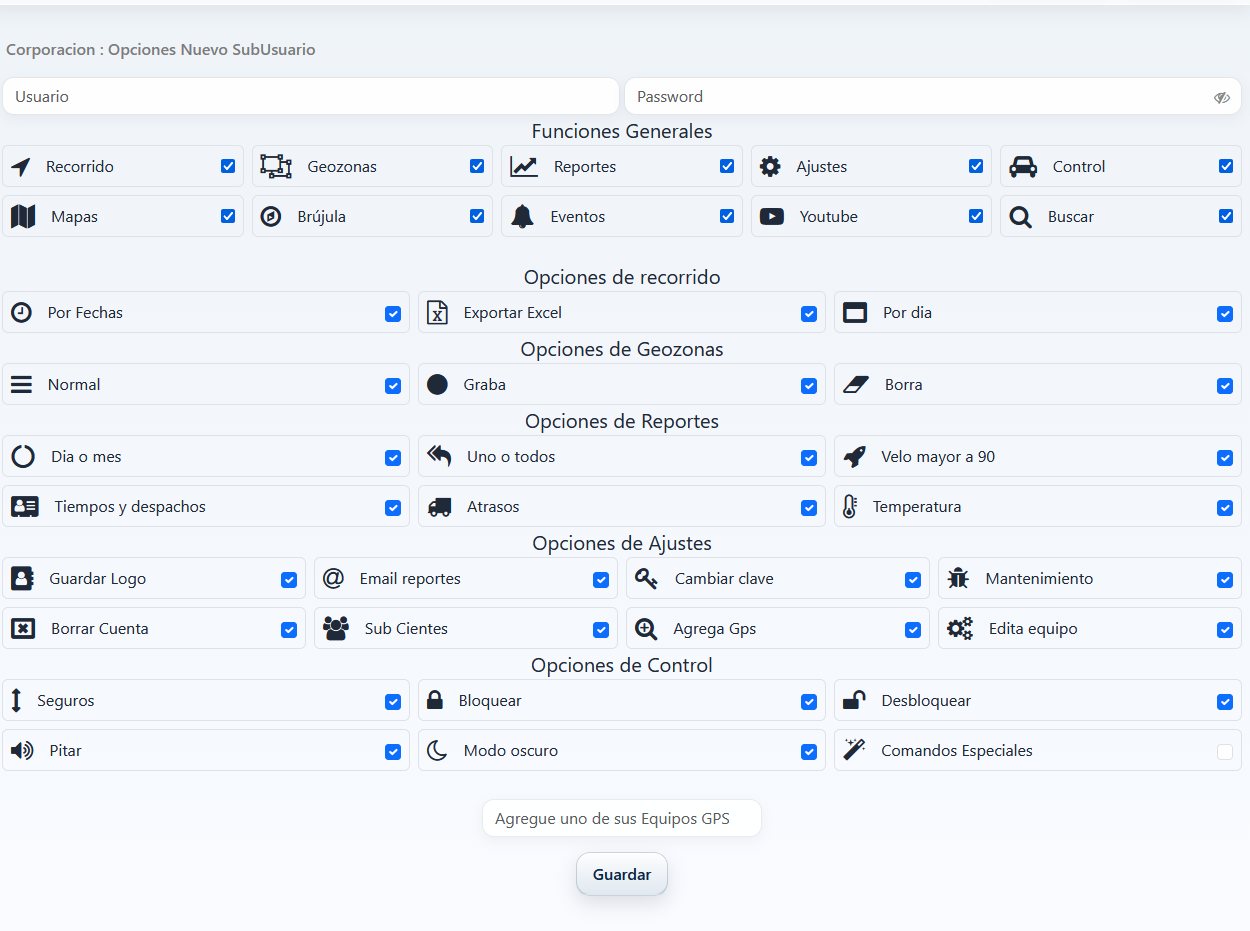Click the Guardar Logo address book icon

pyautogui.click(x=22, y=579)
